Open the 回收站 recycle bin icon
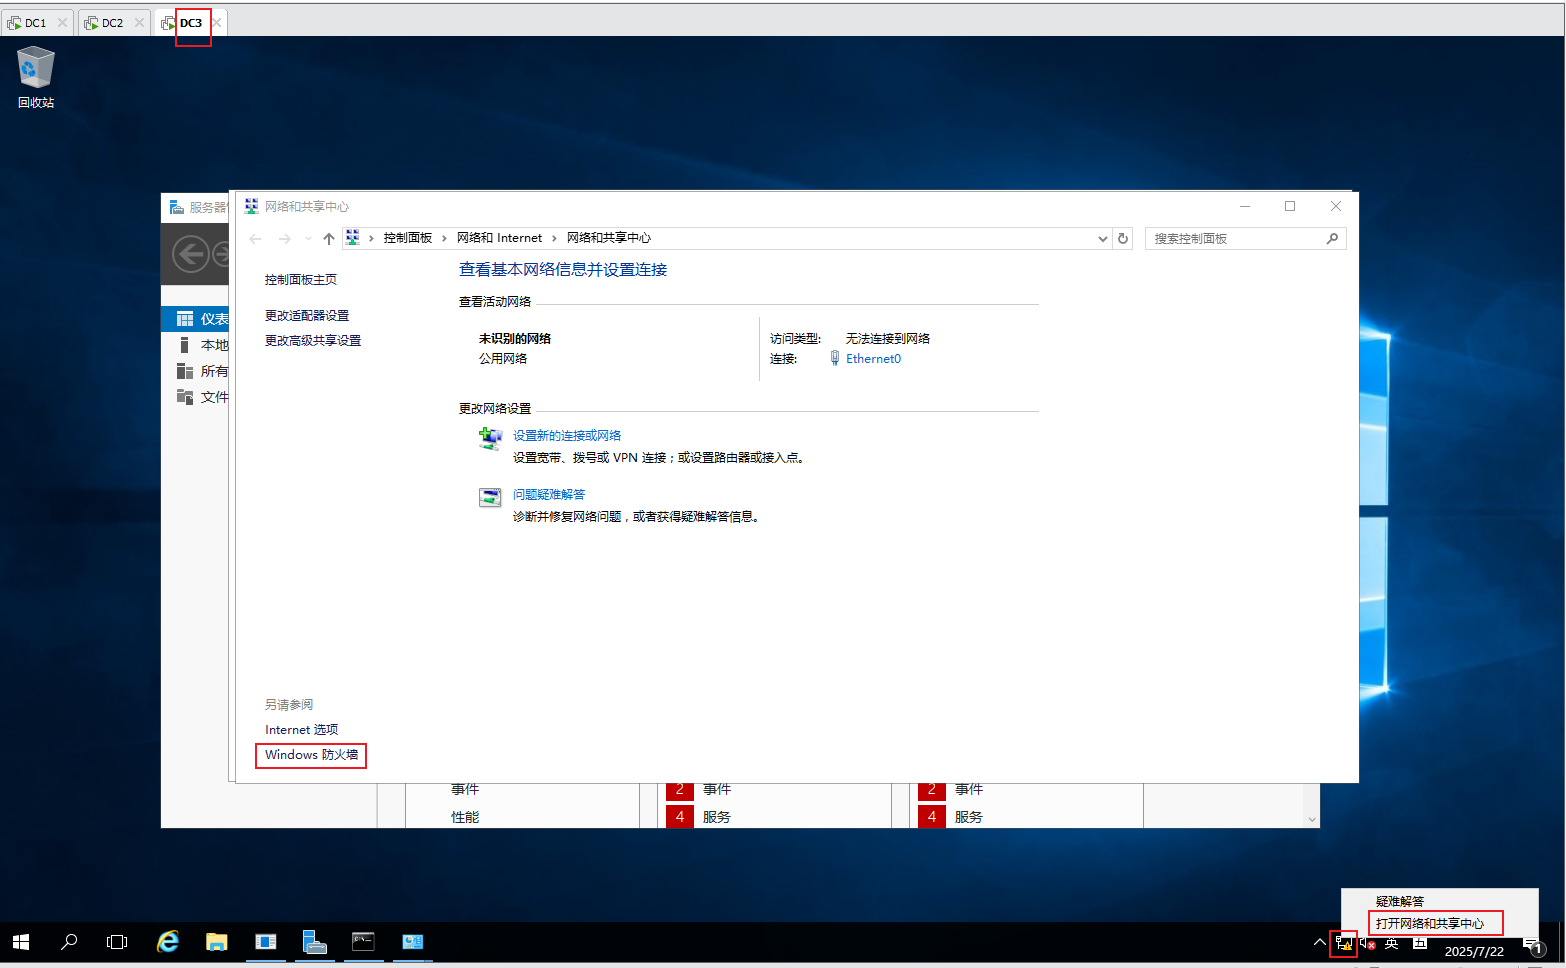This screenshot has height=968, width=1566. pyautogui.click(x=36, y=77)
